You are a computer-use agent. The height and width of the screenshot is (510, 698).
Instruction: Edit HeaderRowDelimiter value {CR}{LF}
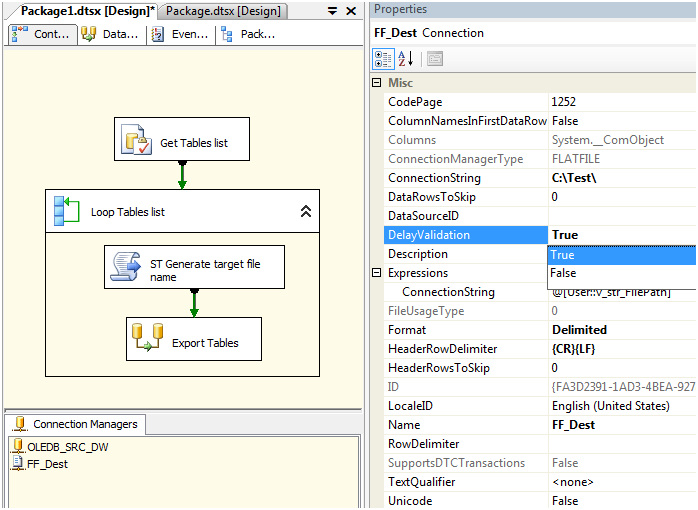[x=621, y=349]
